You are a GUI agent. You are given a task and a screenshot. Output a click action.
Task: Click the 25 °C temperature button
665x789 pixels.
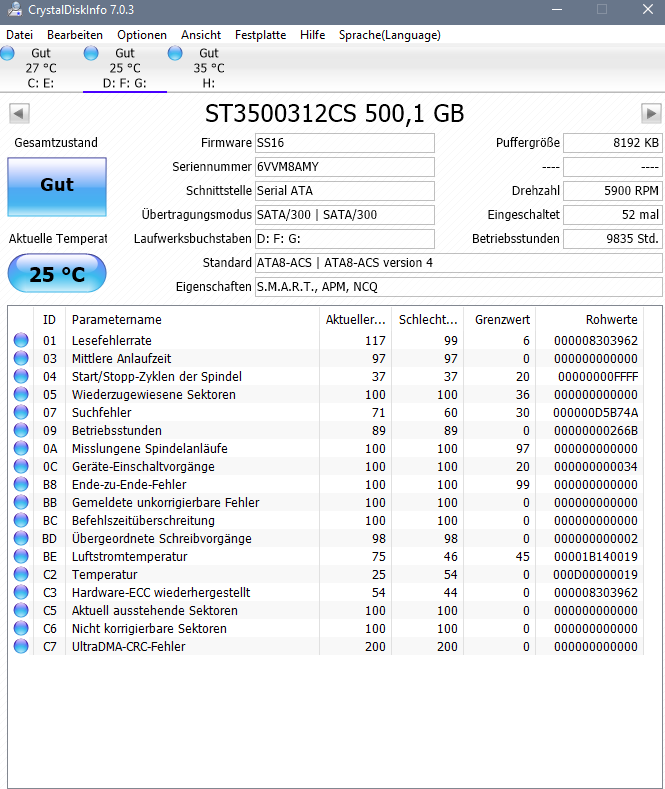57,273
